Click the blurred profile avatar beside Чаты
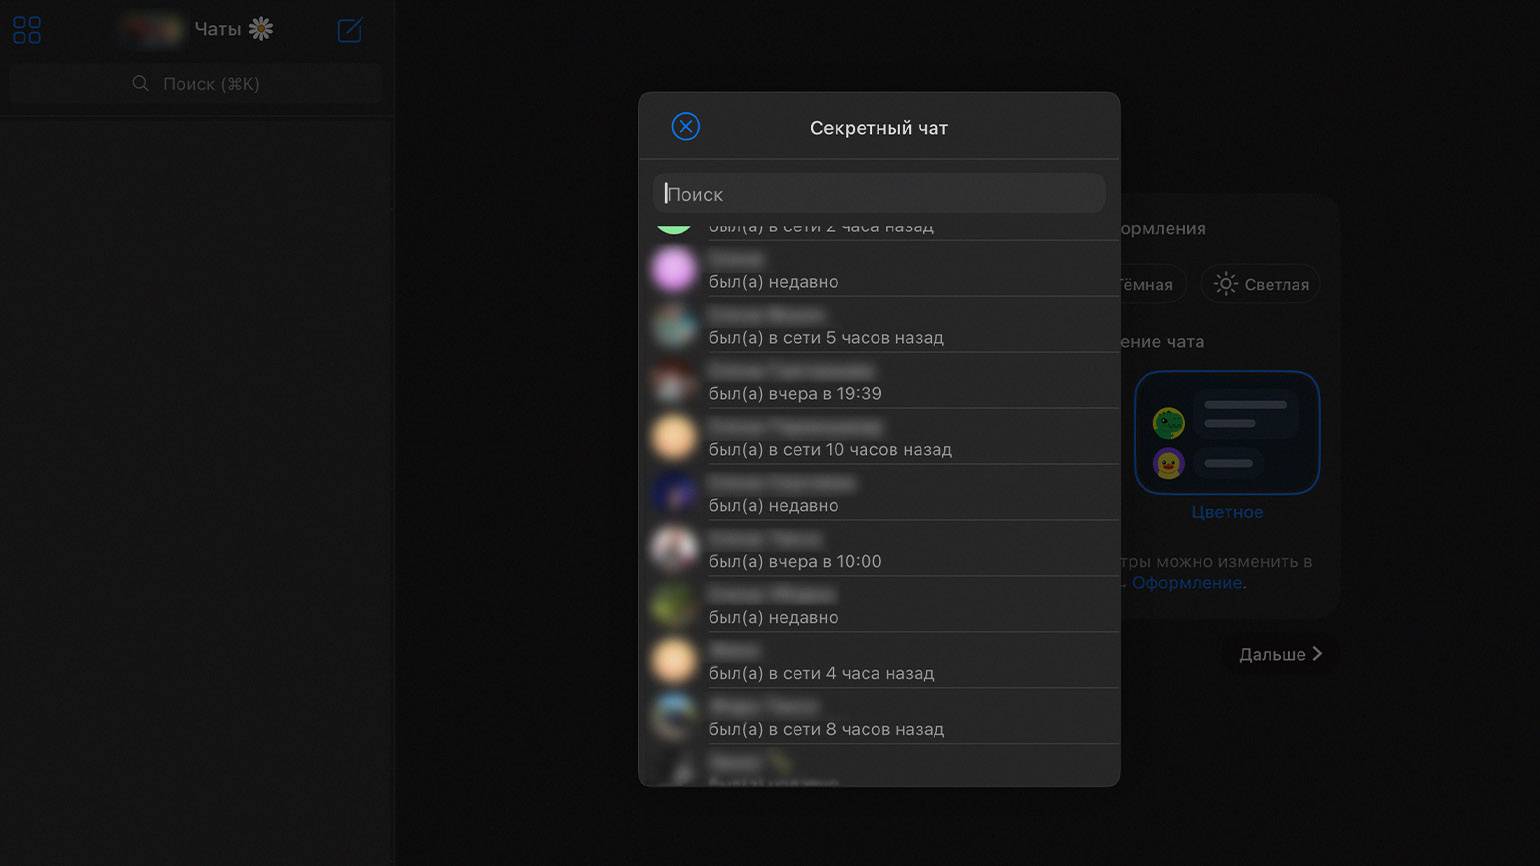 pos(151,30)
